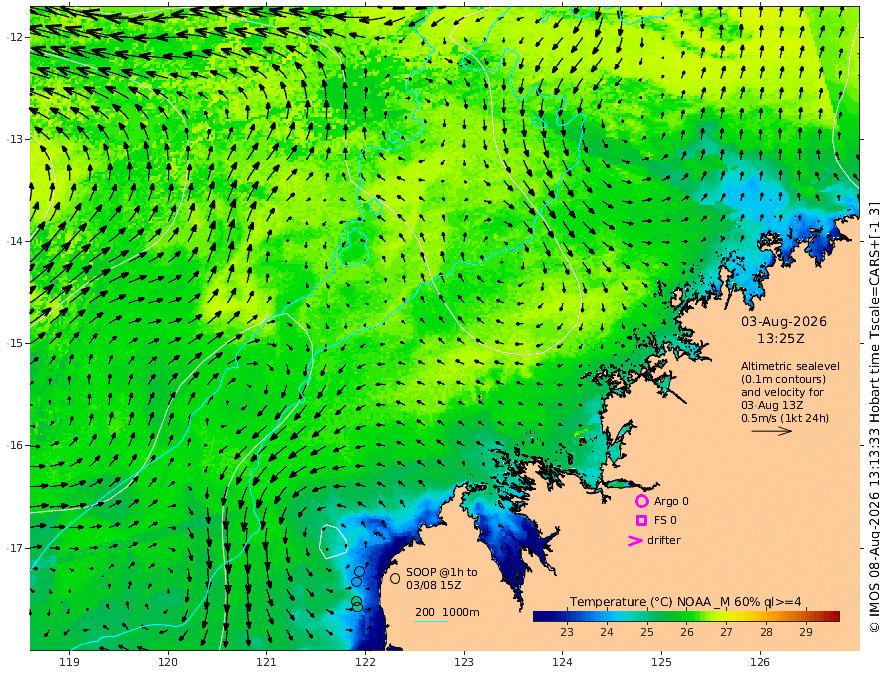Click the cyan closed isobath loop near 14S

(353, 247)
